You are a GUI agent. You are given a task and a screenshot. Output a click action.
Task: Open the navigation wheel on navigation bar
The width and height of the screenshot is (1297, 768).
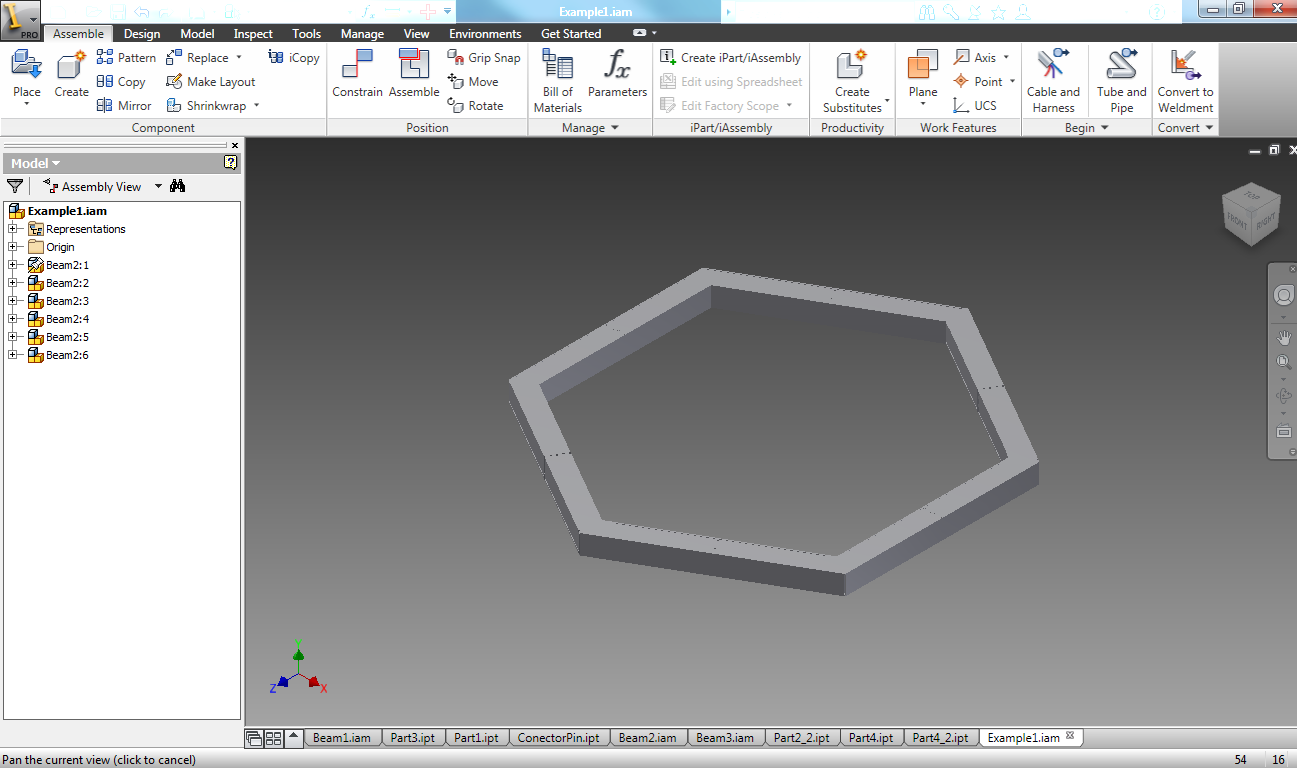pos(1284,296)
